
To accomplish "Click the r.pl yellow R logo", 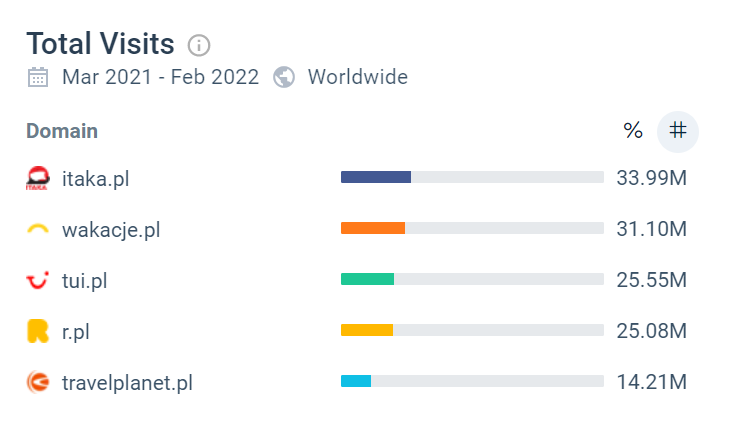I will coord(38,331).
